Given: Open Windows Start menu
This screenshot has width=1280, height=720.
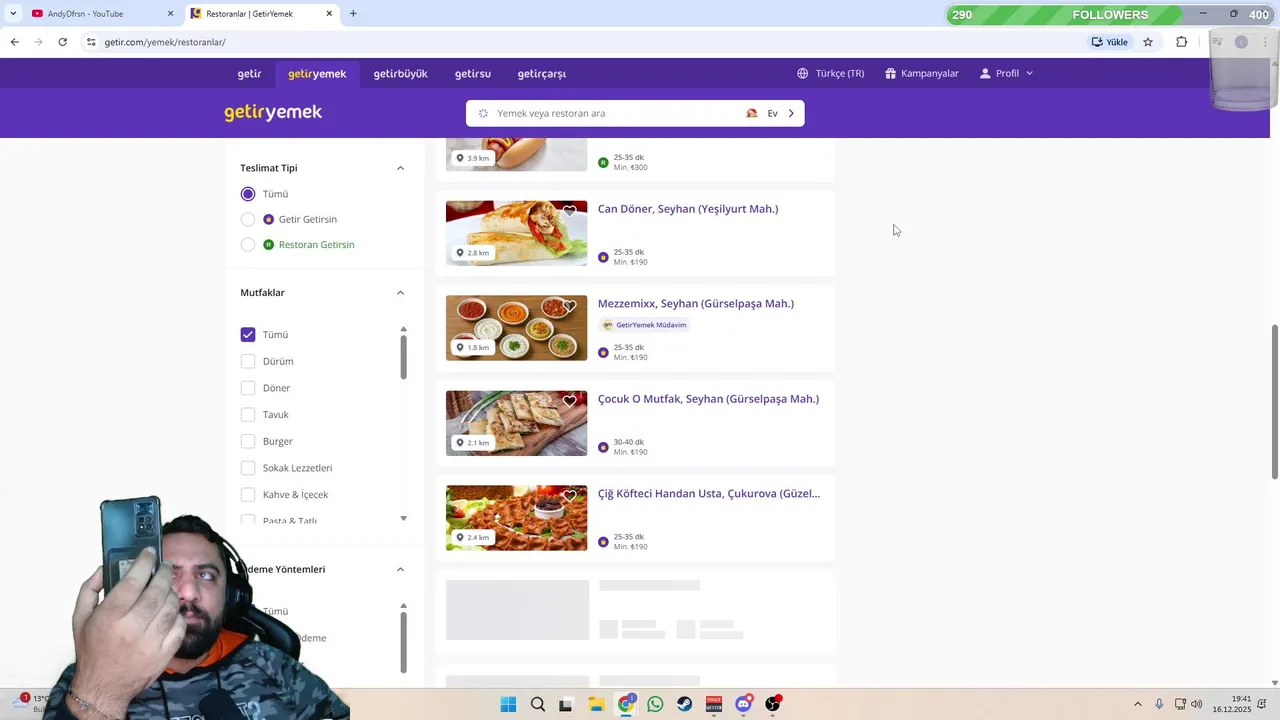Looking at the screenshot, I should 508,704.
